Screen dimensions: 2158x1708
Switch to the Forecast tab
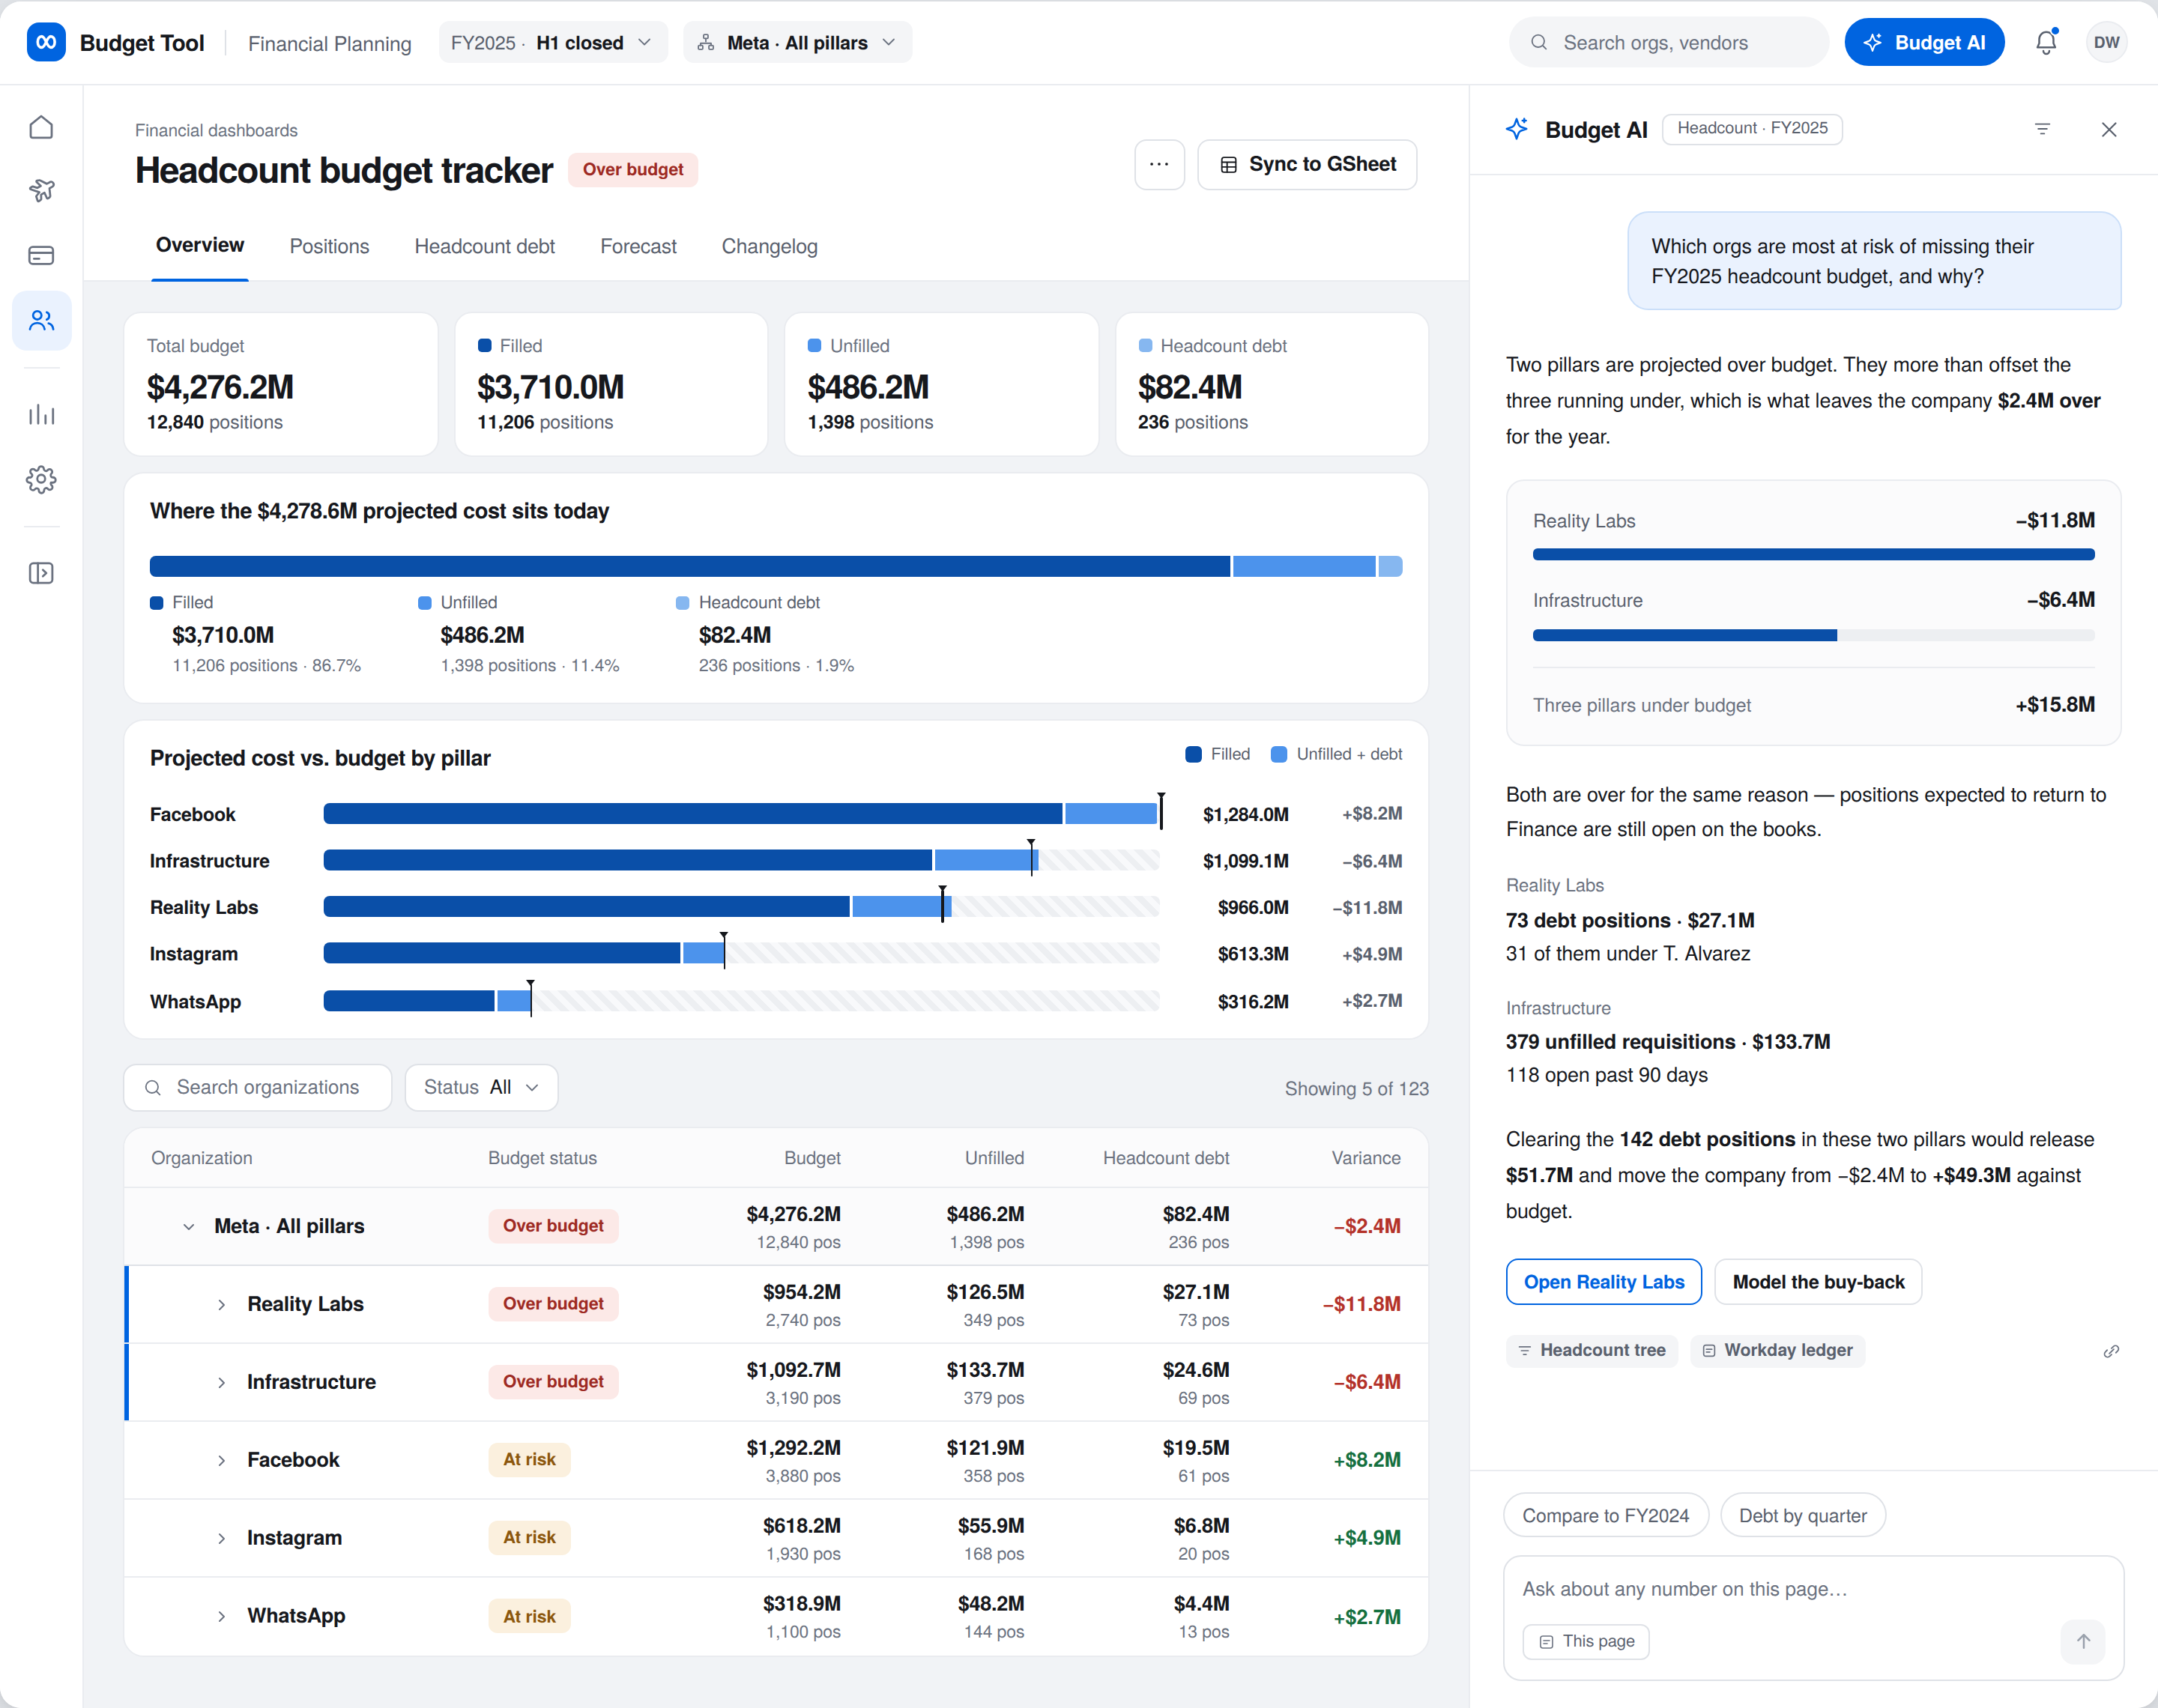tap(638, 246)
